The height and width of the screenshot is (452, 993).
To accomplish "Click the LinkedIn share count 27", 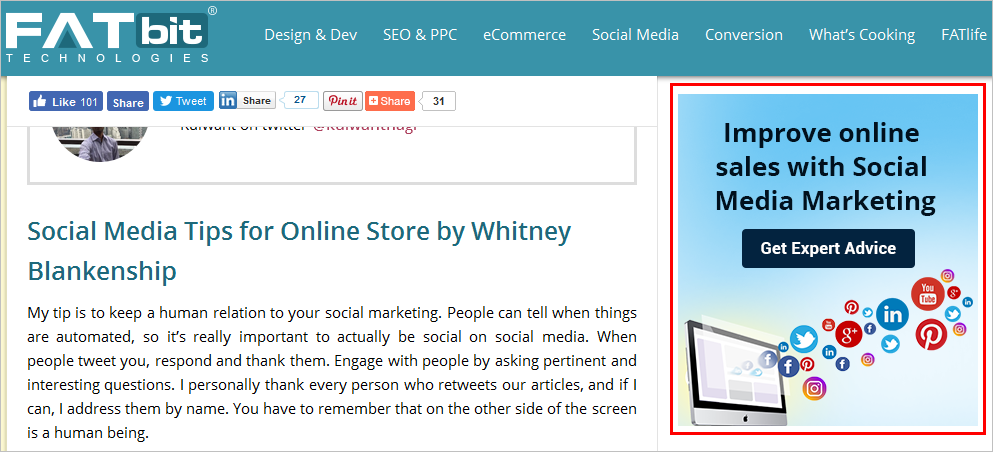I will click(x=300, y=100).
